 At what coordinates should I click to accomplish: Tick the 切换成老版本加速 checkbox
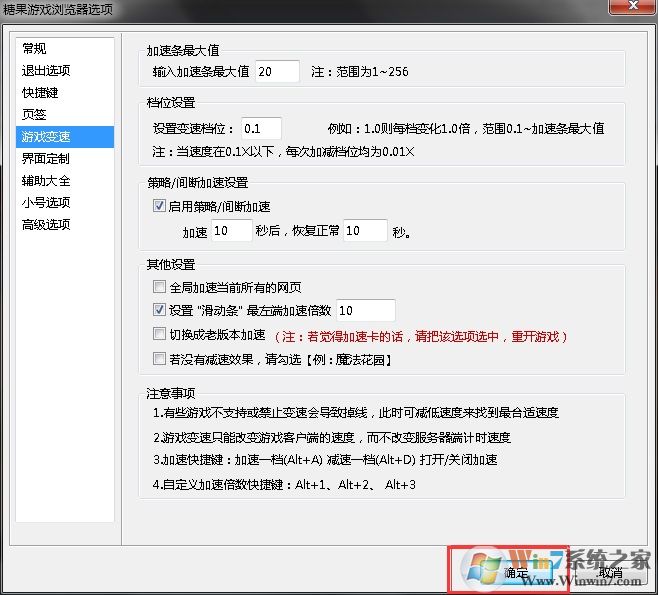pos(159,334)
